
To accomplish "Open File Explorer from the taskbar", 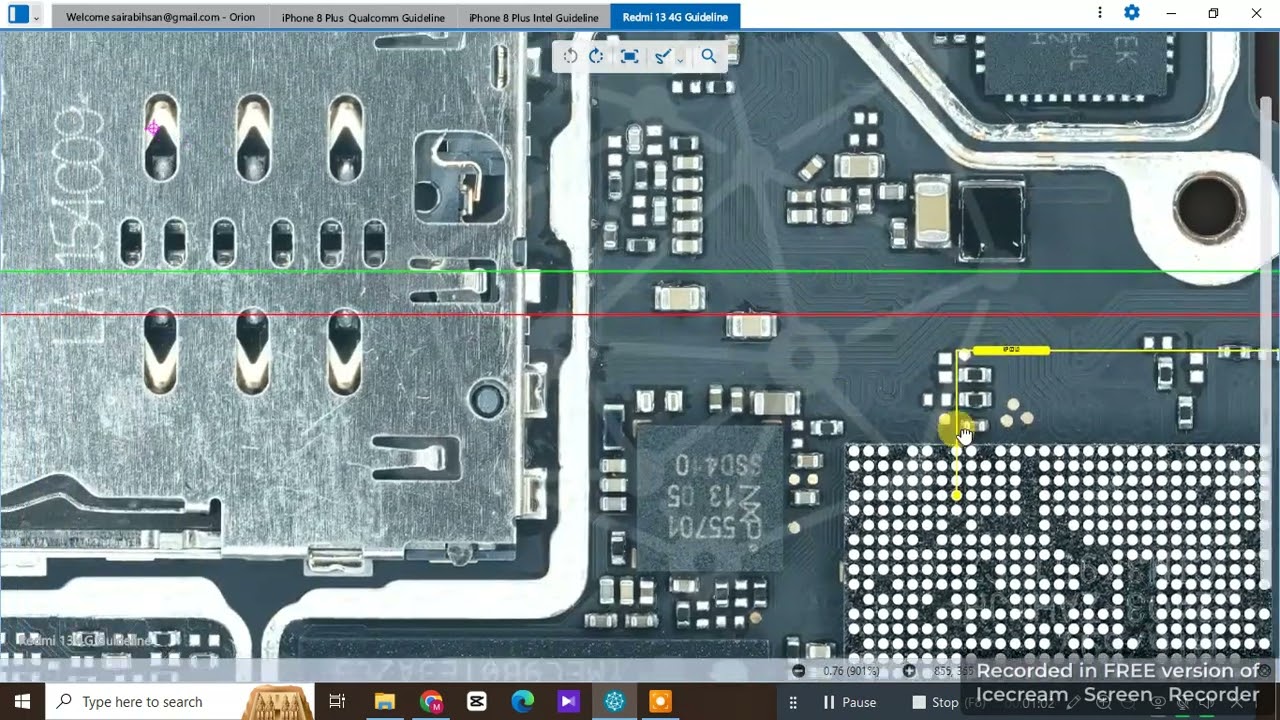I will (x=385, y=702).
